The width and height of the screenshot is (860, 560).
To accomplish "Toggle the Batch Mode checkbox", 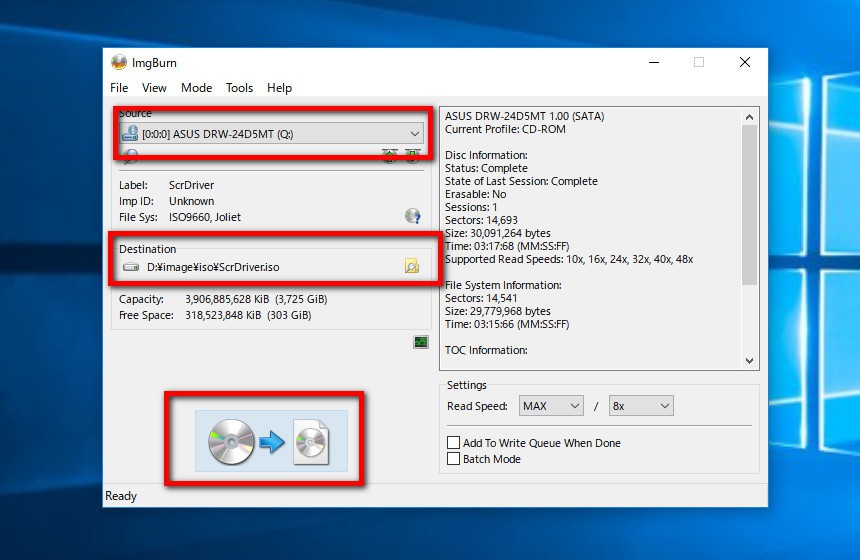I will point(454,459).
